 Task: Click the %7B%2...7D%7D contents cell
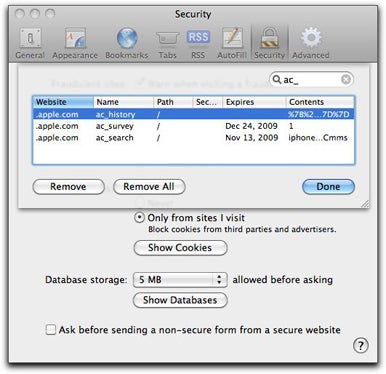[x=319, y=114]
